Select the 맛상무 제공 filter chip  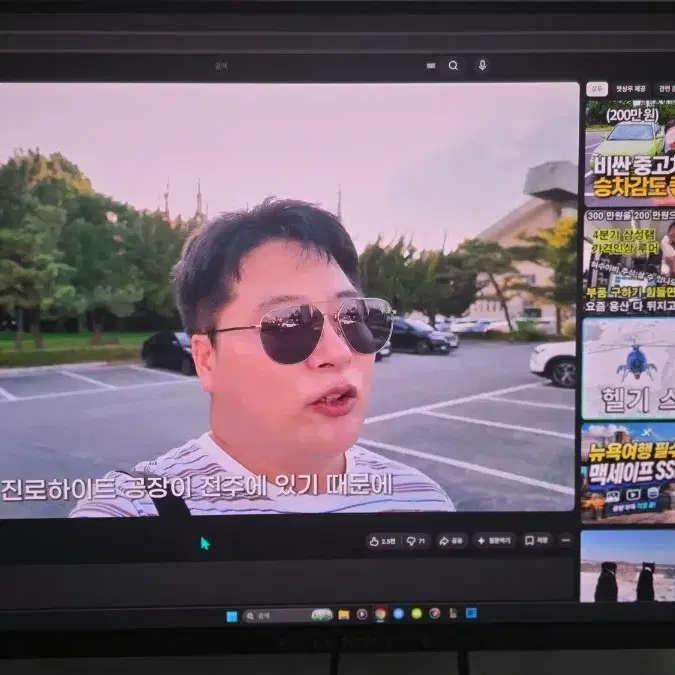click(631, 89)
